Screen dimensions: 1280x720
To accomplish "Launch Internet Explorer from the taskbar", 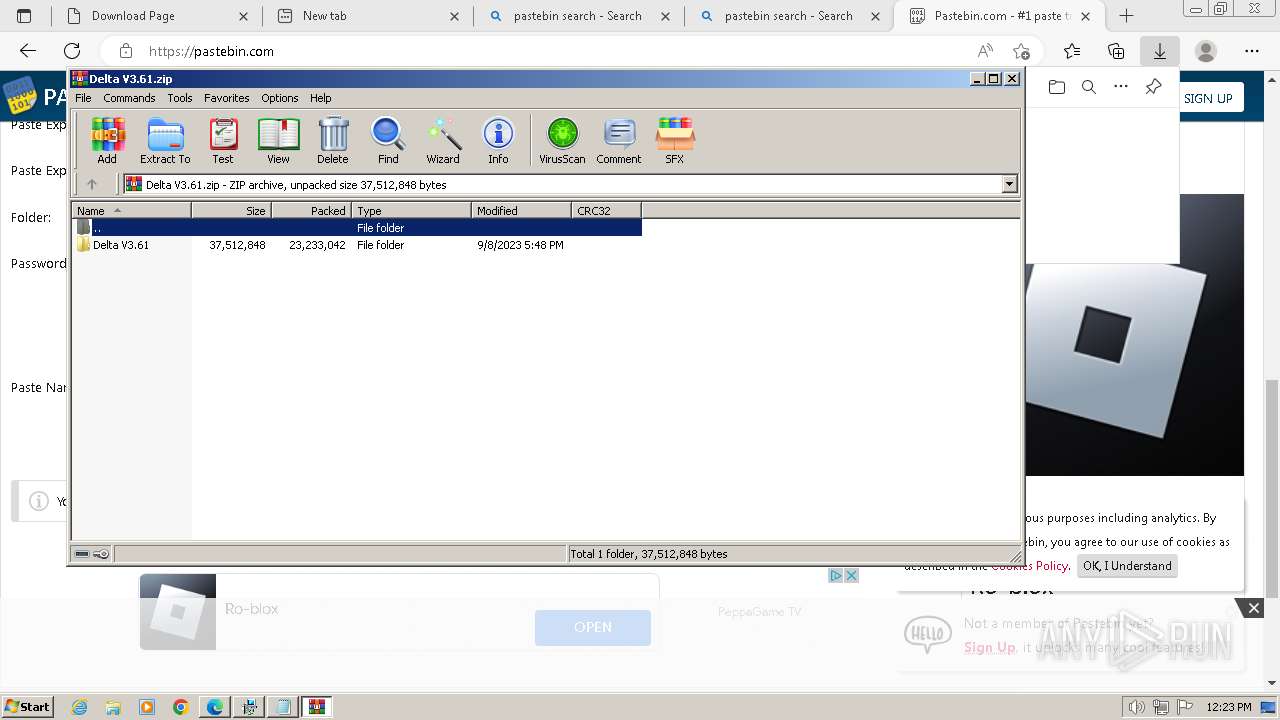I will pyautogui.click(x=80, y=707).
